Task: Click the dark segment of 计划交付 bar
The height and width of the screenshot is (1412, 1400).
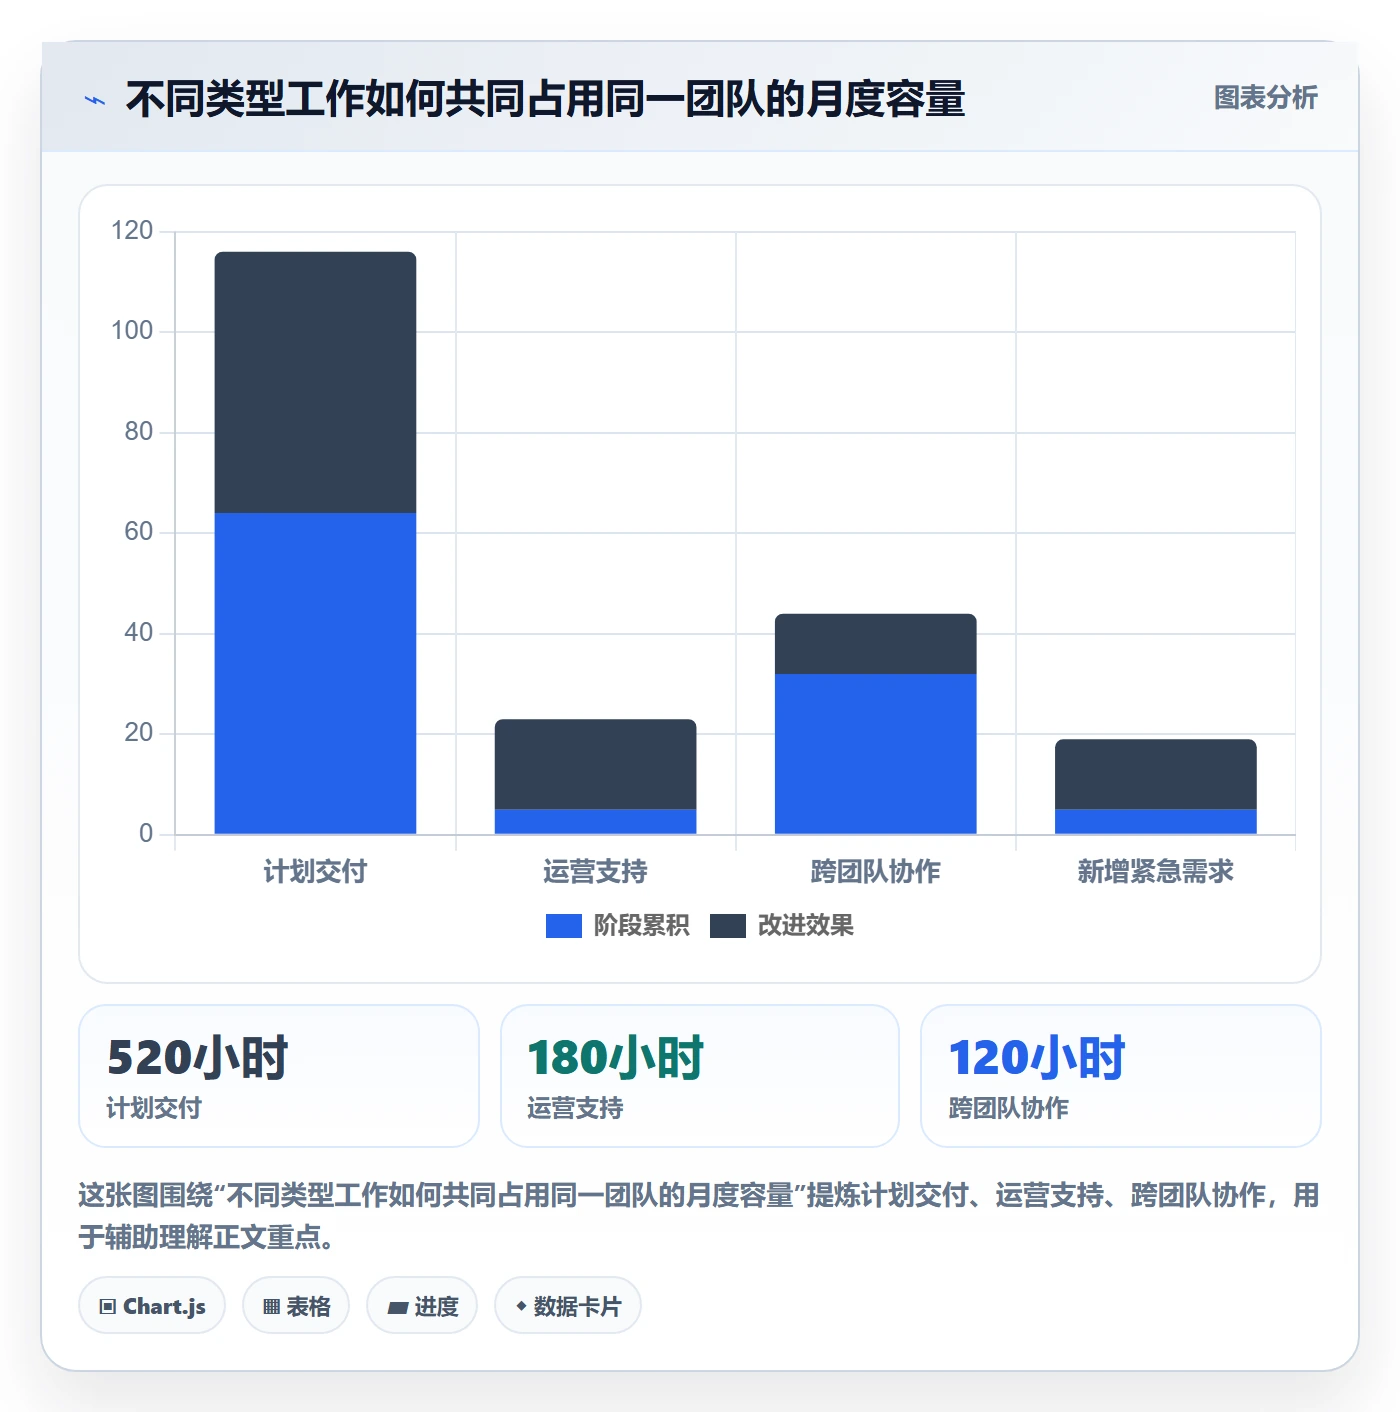Action: tap(315, 382)
